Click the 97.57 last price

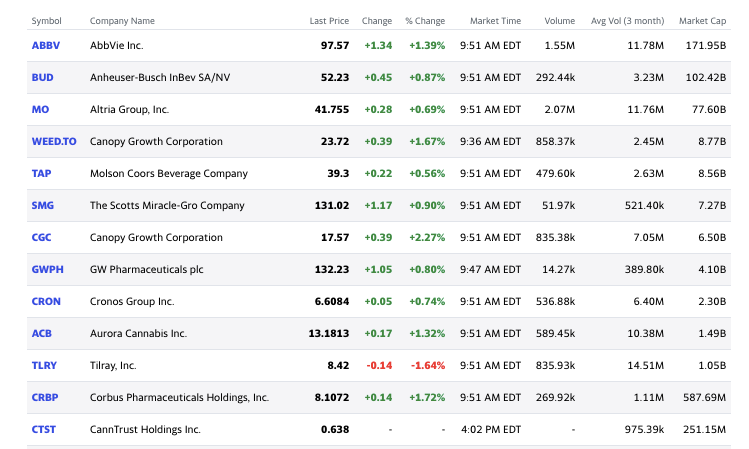pyautogui.click(x=335, y=45)
